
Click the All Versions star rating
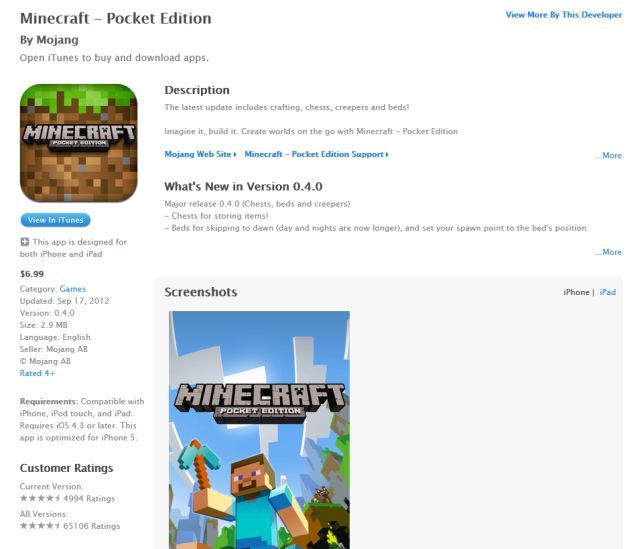[x=40, y=526]
